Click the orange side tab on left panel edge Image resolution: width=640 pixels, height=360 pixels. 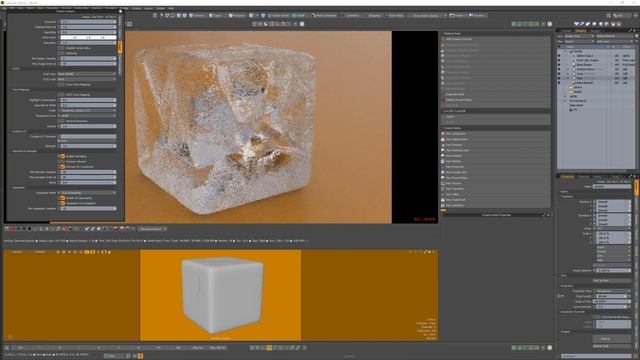tap(120, 47)
